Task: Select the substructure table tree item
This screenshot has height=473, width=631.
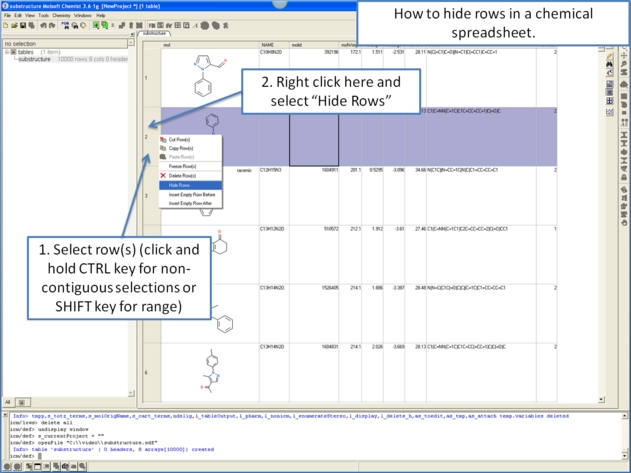Action: [x=34, y=59]
